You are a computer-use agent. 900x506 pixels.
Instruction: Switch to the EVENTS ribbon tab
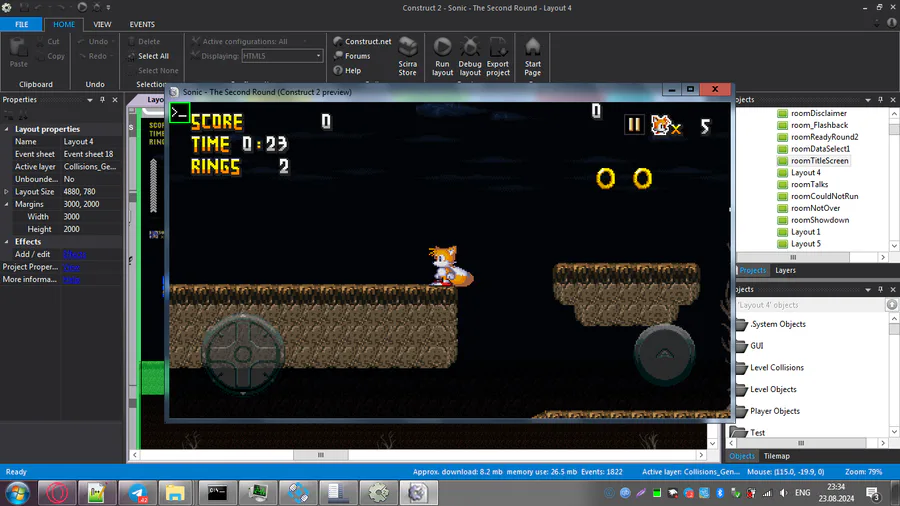coord(142,24)
